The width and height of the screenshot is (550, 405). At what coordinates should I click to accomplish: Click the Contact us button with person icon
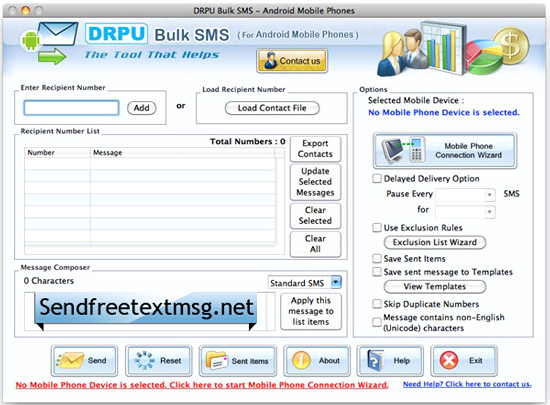pyautogui.click(x=292, y=61)
